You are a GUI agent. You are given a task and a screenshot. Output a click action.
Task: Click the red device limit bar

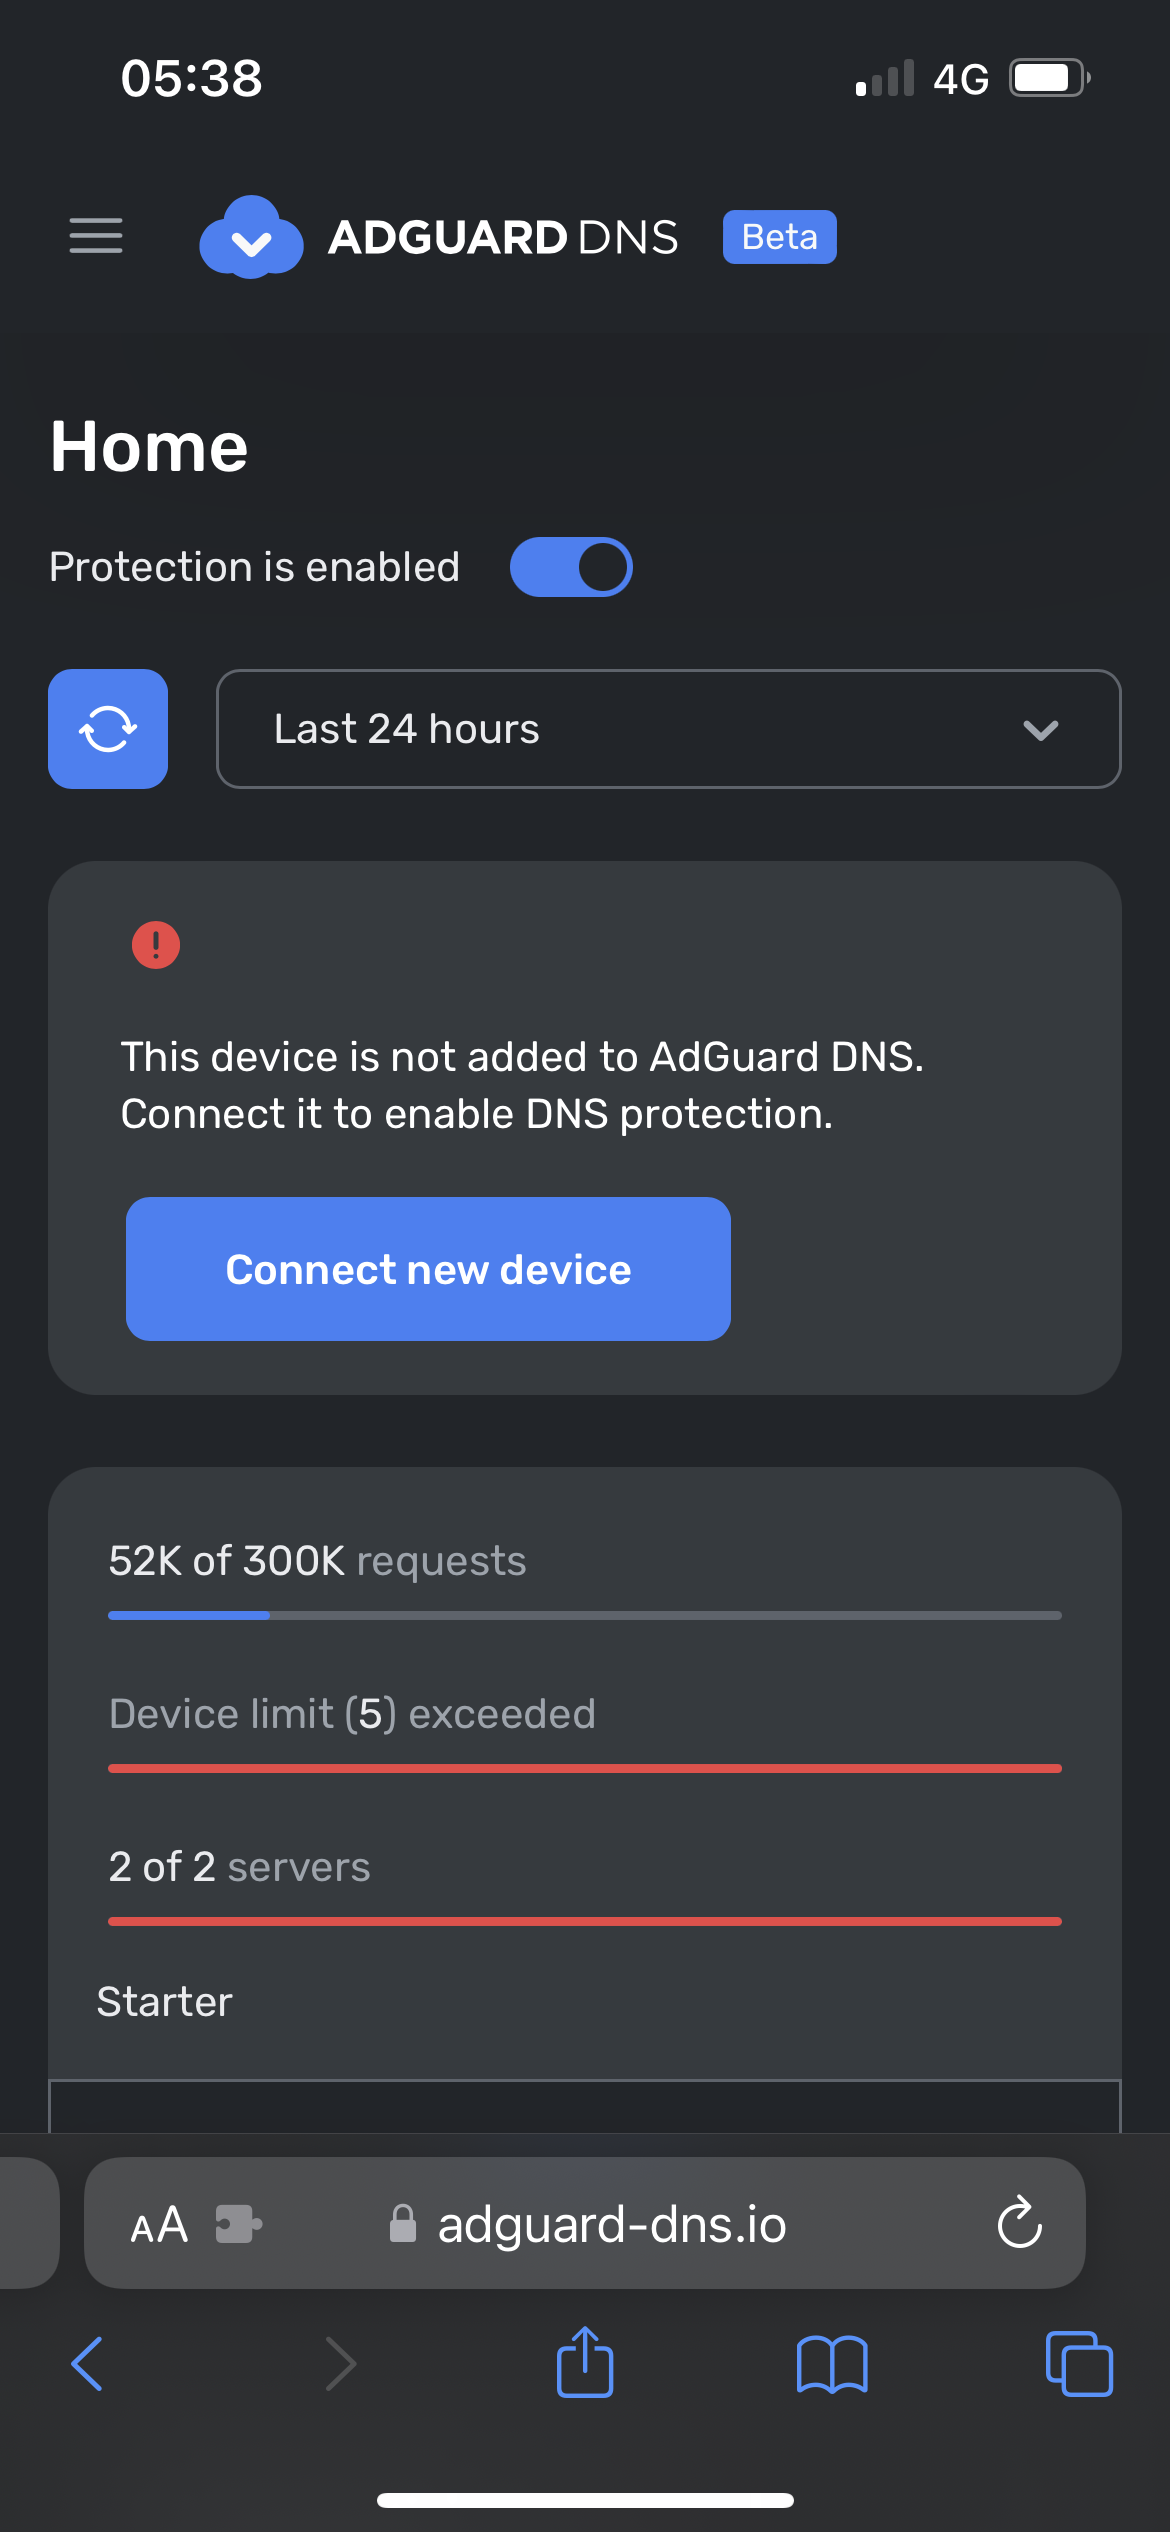[x=584, y=1767]
